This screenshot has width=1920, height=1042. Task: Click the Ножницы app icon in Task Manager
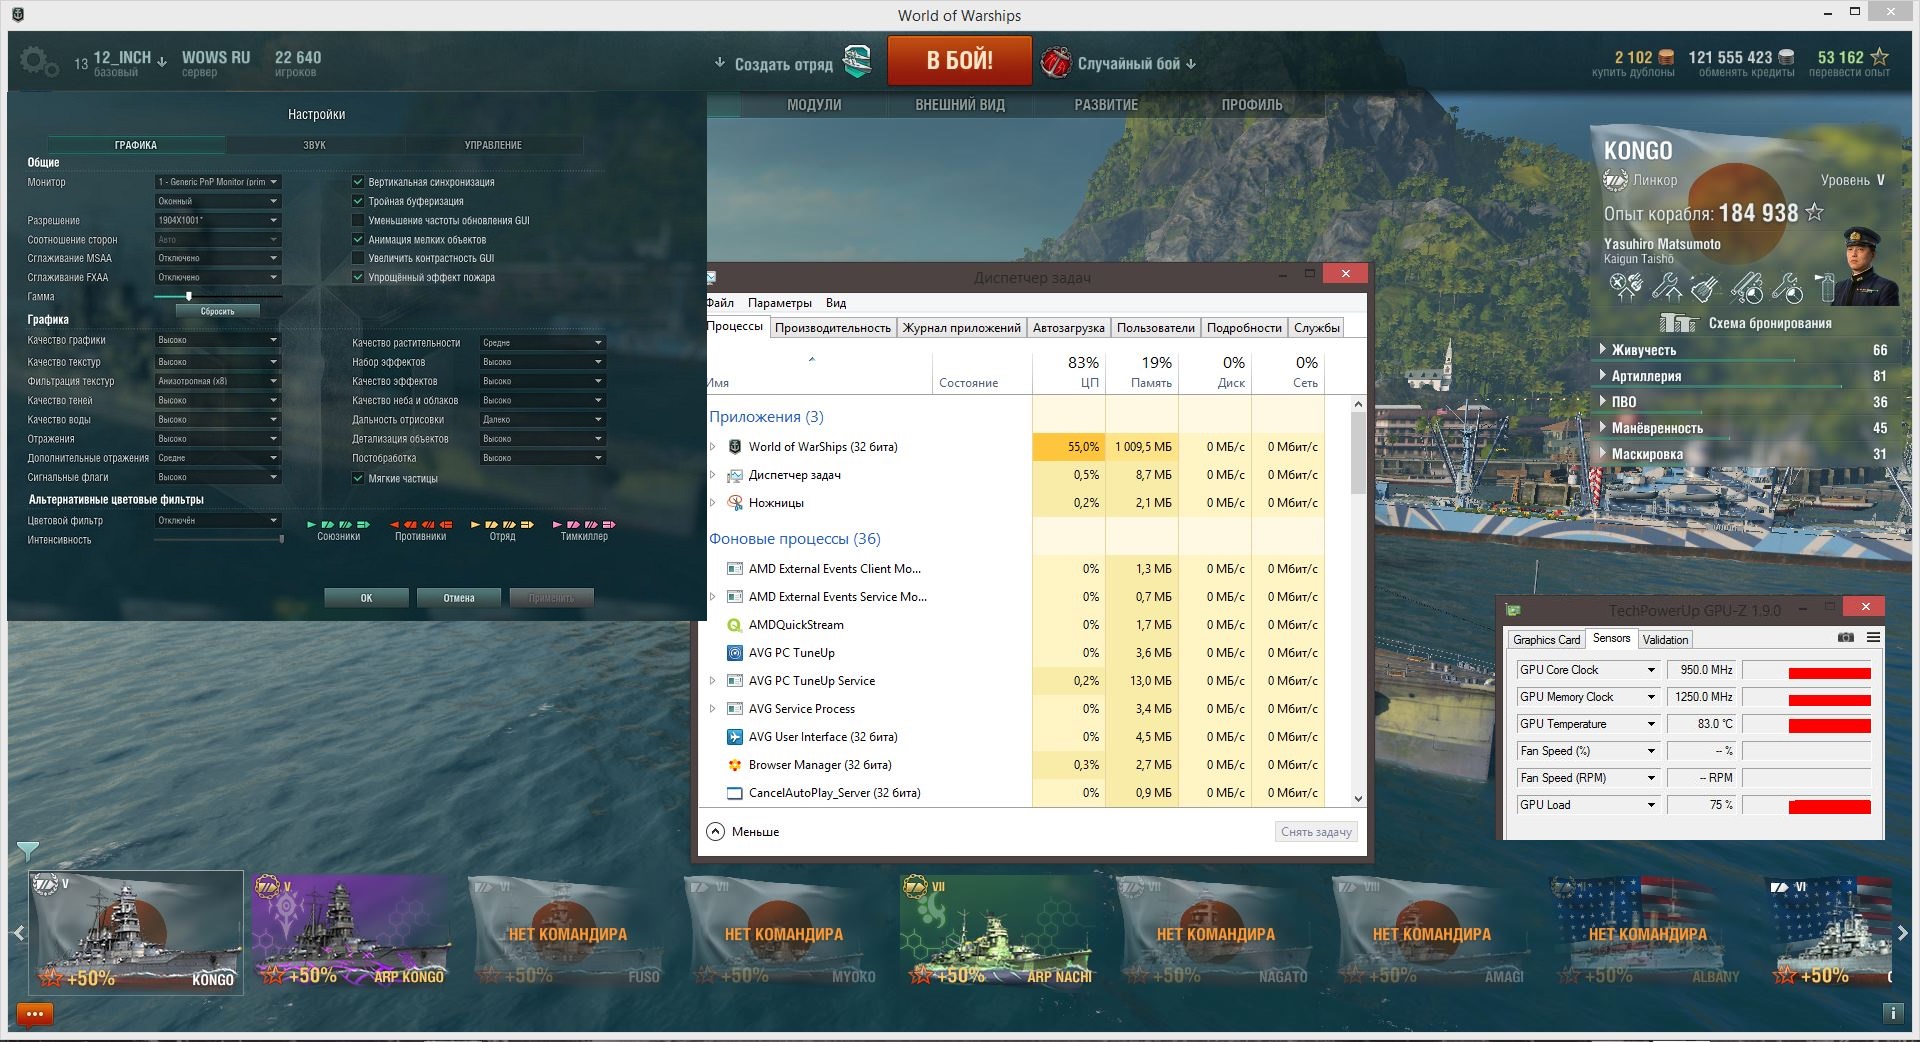(735, 503)
